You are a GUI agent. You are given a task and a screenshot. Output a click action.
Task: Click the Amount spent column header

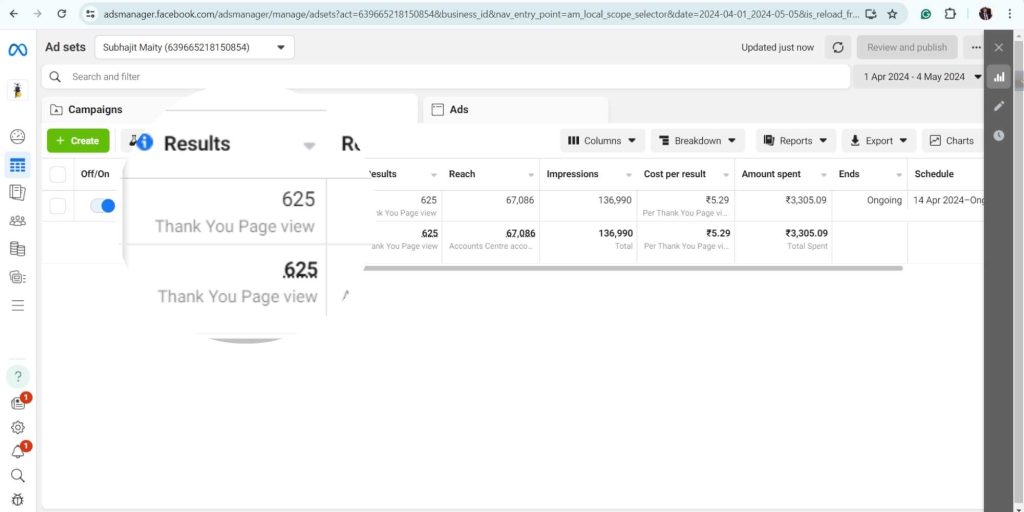(771, 174)
